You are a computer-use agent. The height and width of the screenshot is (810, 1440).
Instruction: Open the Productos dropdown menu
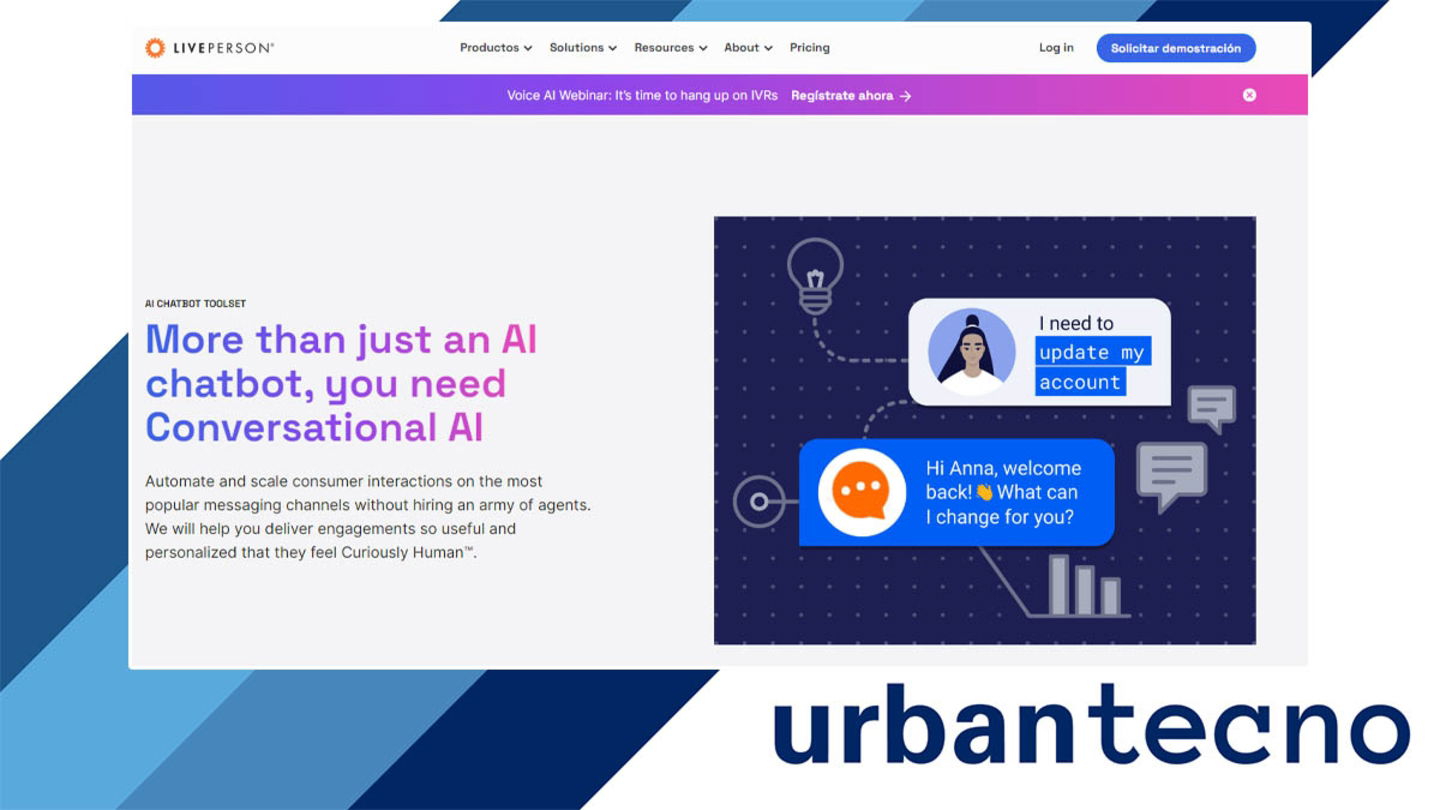coord(496,48)
